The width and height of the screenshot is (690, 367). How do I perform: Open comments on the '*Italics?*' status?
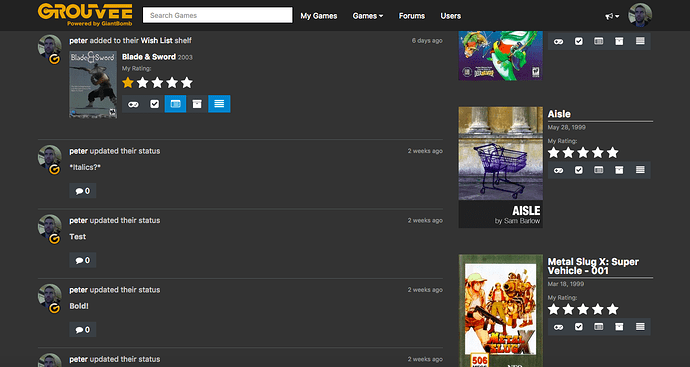pyautogui.click(x=83, y=191)
